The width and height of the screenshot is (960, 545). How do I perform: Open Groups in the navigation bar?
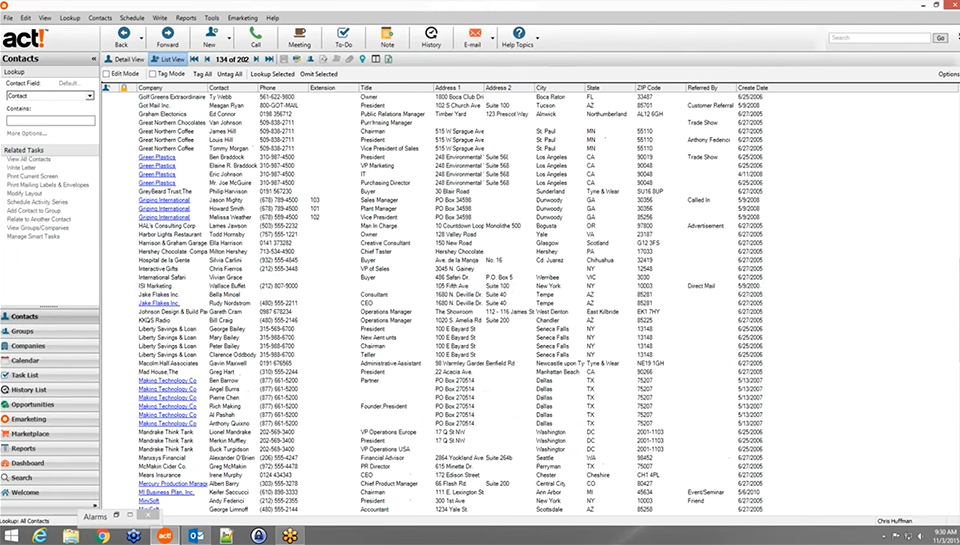pyautogui.click(x=50, y=331)
